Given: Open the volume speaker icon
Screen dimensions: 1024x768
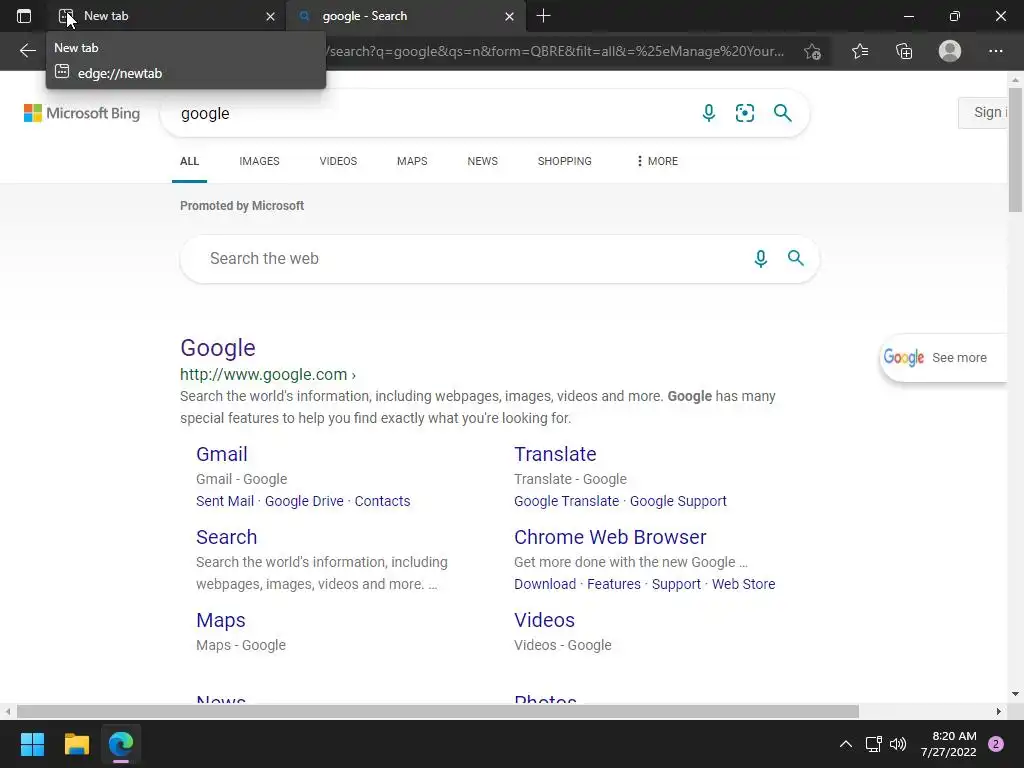Looking at the screenshot, I should (x=898, y=744).
